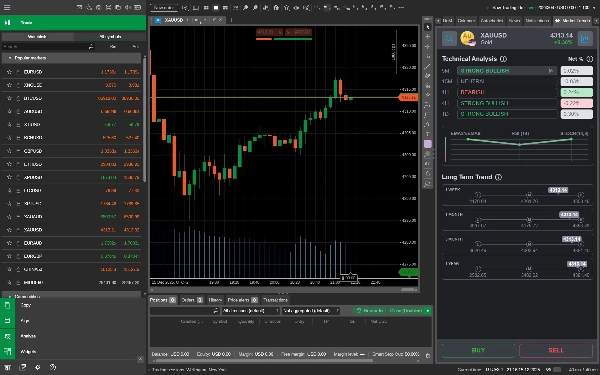
Task: Click the zoom in magnifier on chart toolbar
Action: [245, 7]
